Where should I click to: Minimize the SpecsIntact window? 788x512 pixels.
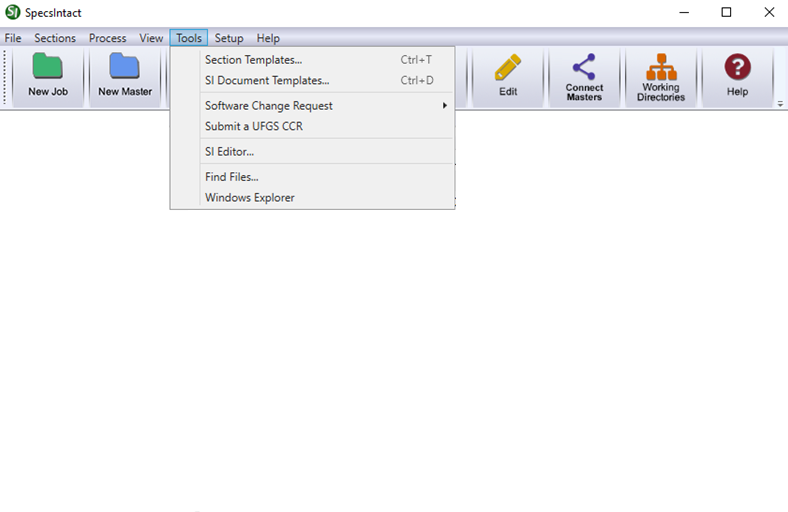(x=684, y=12)
